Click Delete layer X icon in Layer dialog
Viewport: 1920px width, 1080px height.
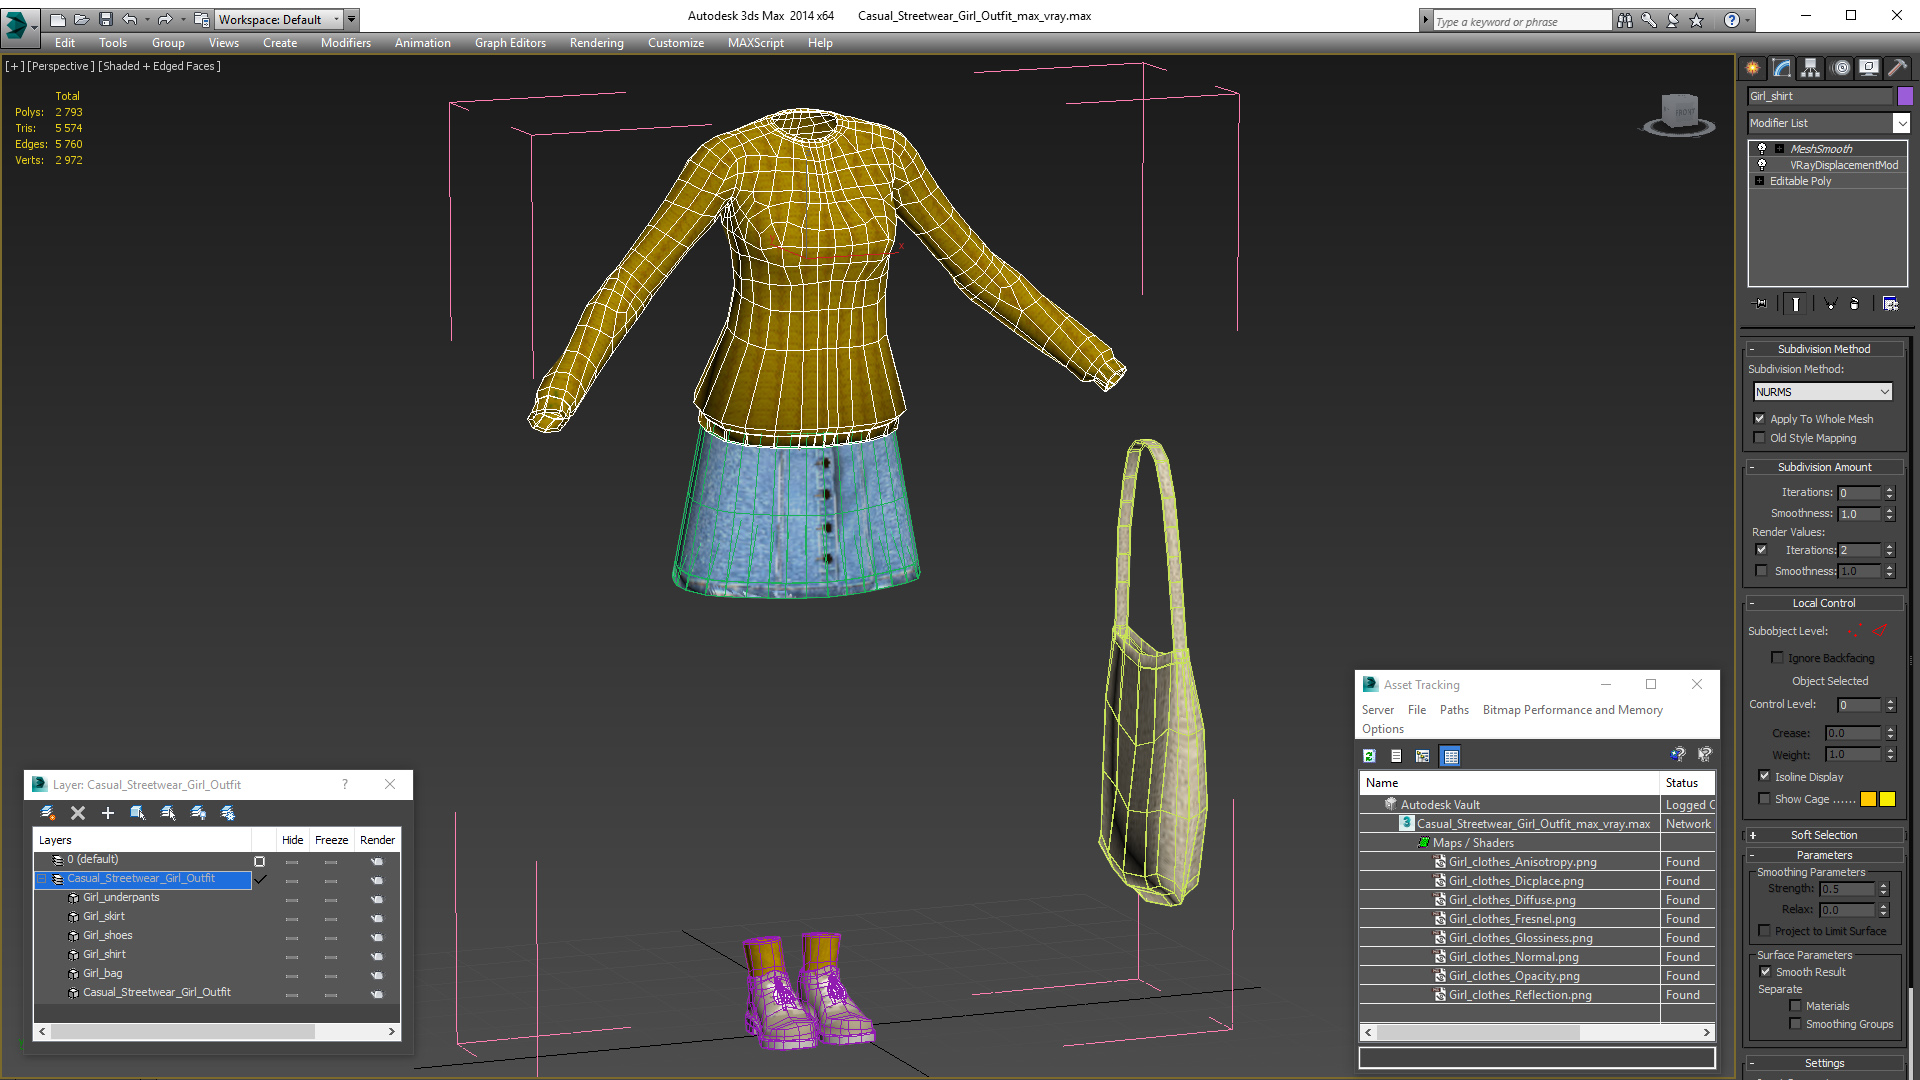click(78, 813)
